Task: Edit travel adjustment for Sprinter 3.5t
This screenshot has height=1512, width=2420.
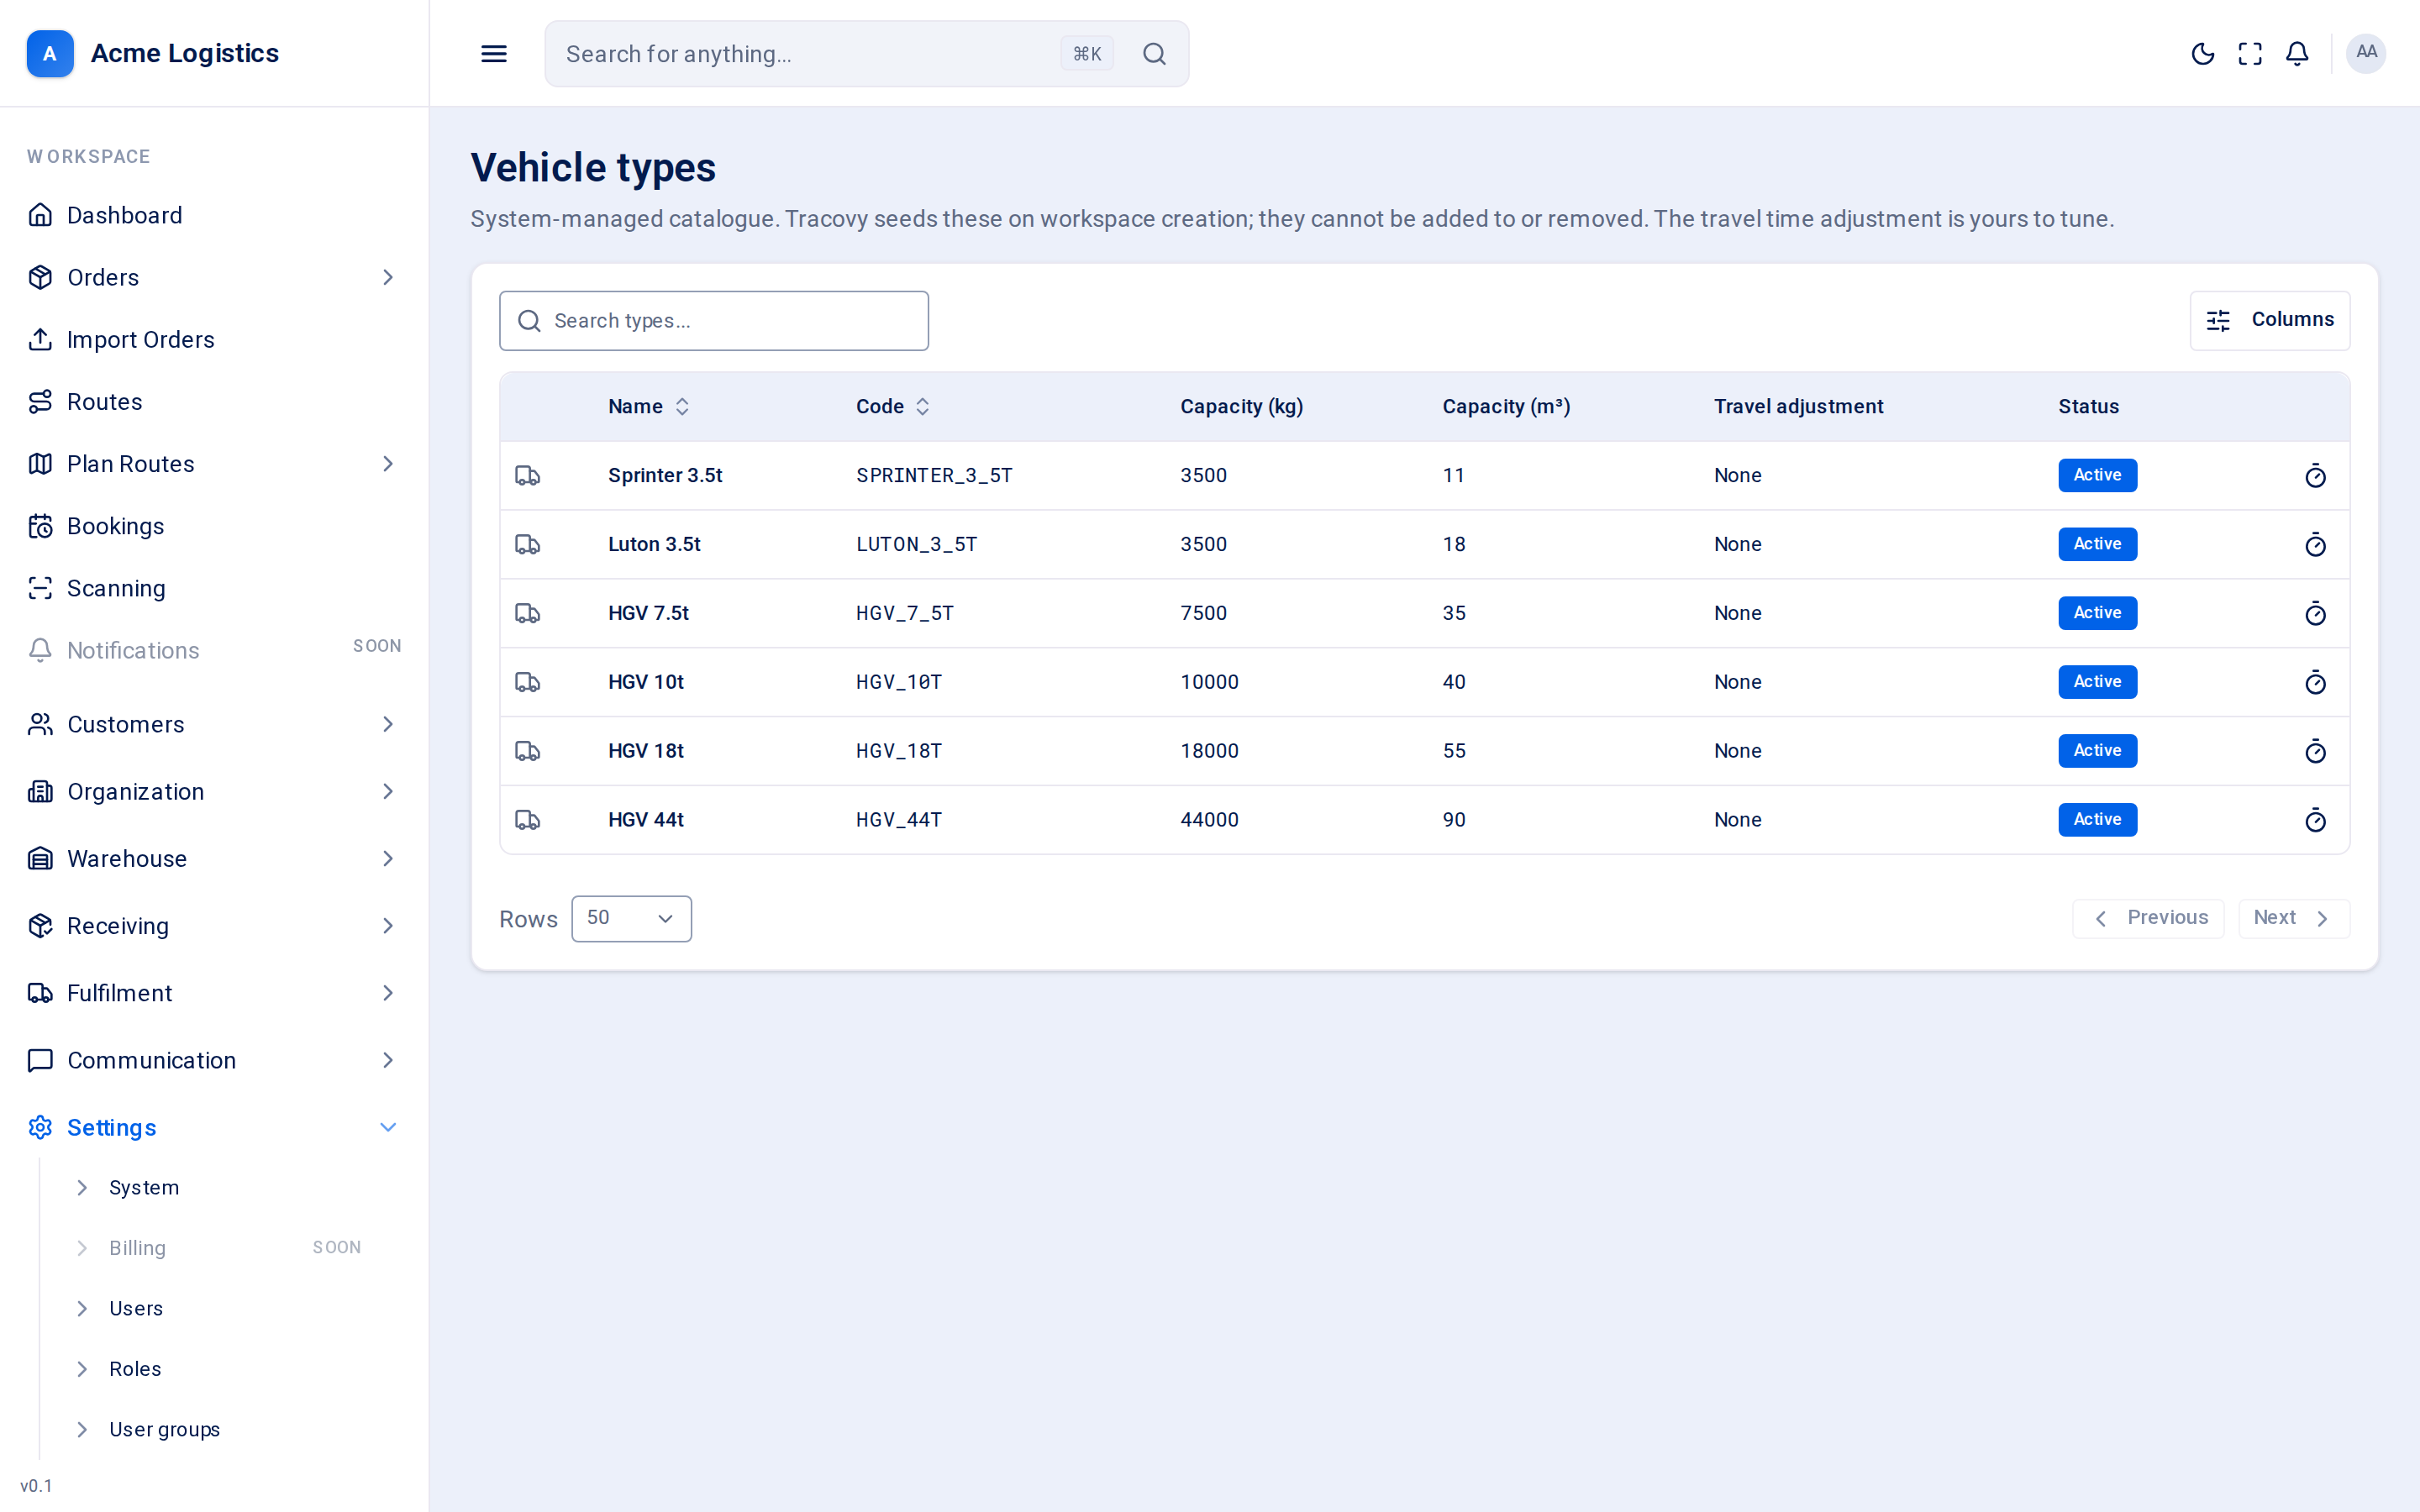Action: coord(2315,476)
